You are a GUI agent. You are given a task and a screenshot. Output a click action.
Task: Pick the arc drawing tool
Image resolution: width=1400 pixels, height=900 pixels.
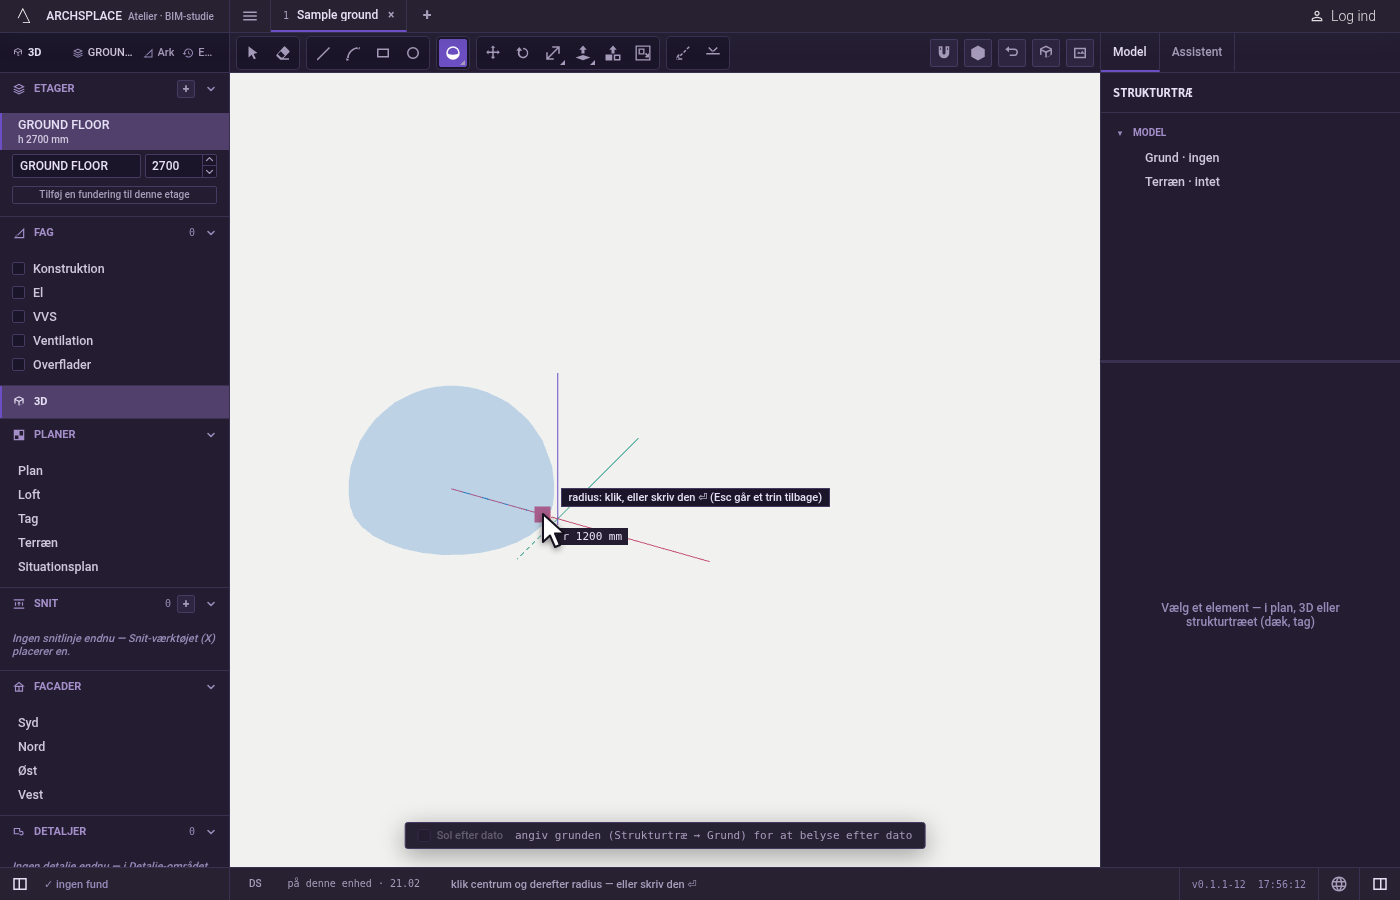(x=353, y=53)
